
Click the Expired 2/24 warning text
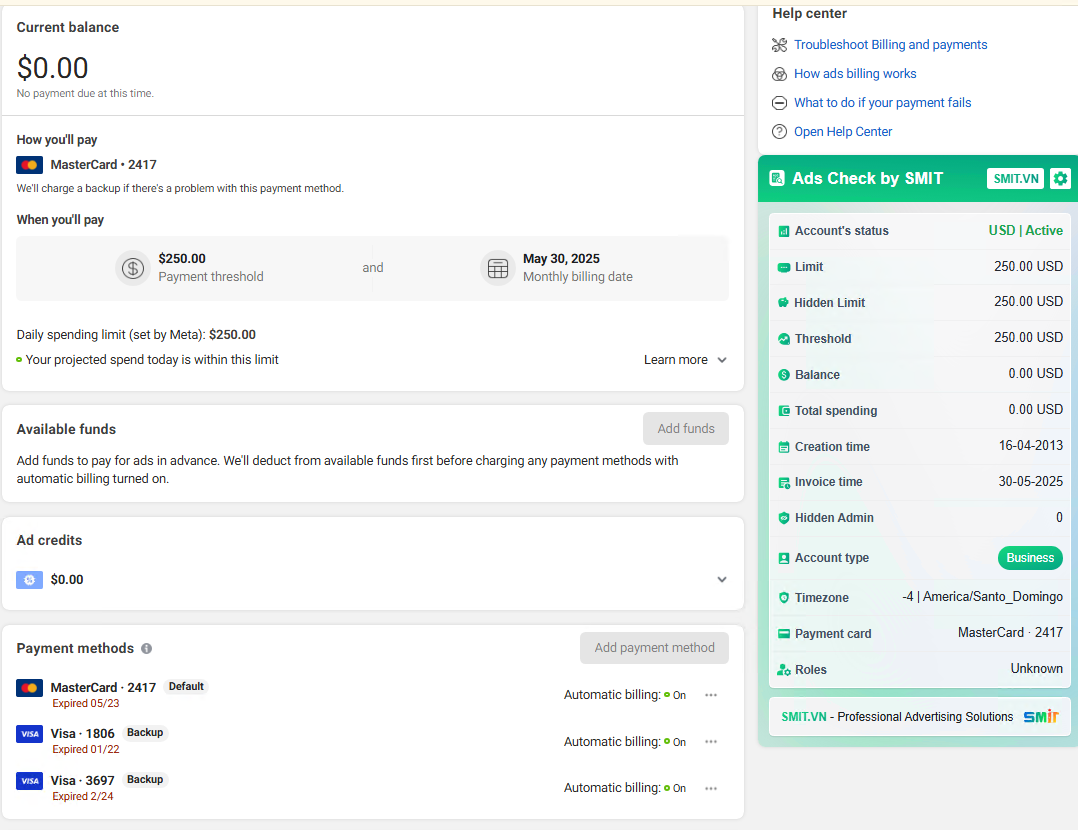[x=83, y=796]
